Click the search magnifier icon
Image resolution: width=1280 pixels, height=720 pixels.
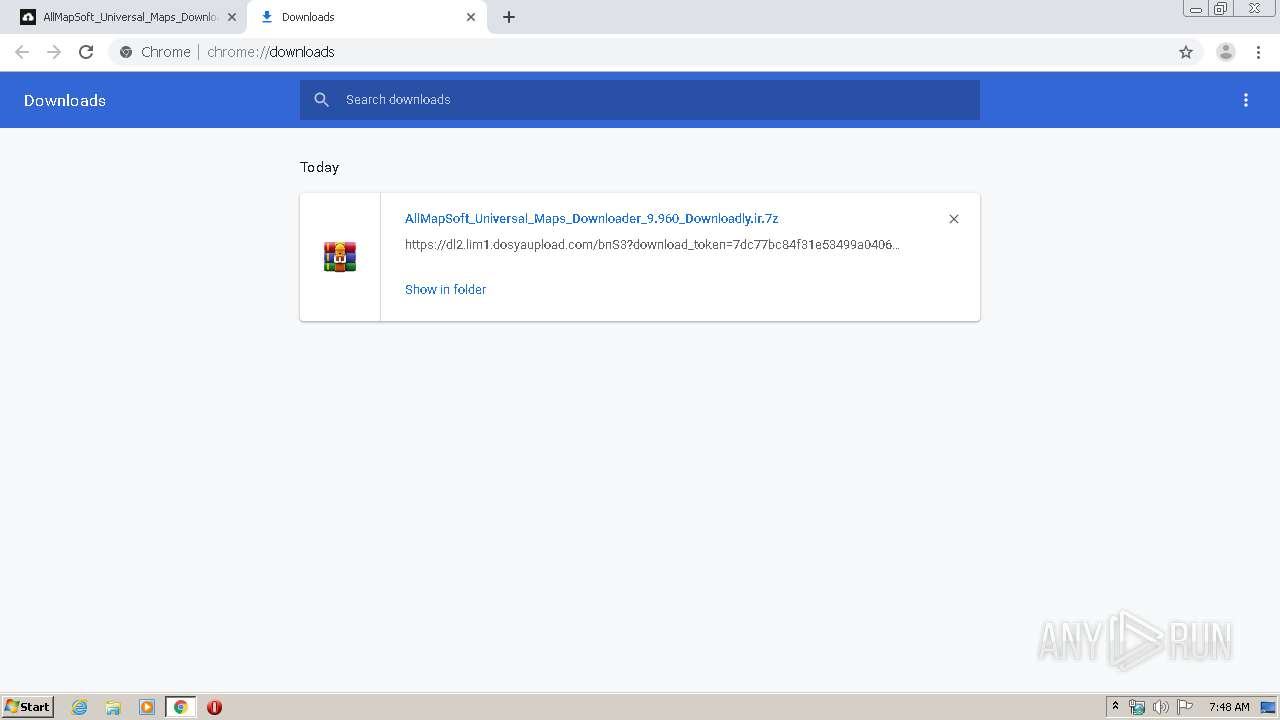(x=321, y=99)
